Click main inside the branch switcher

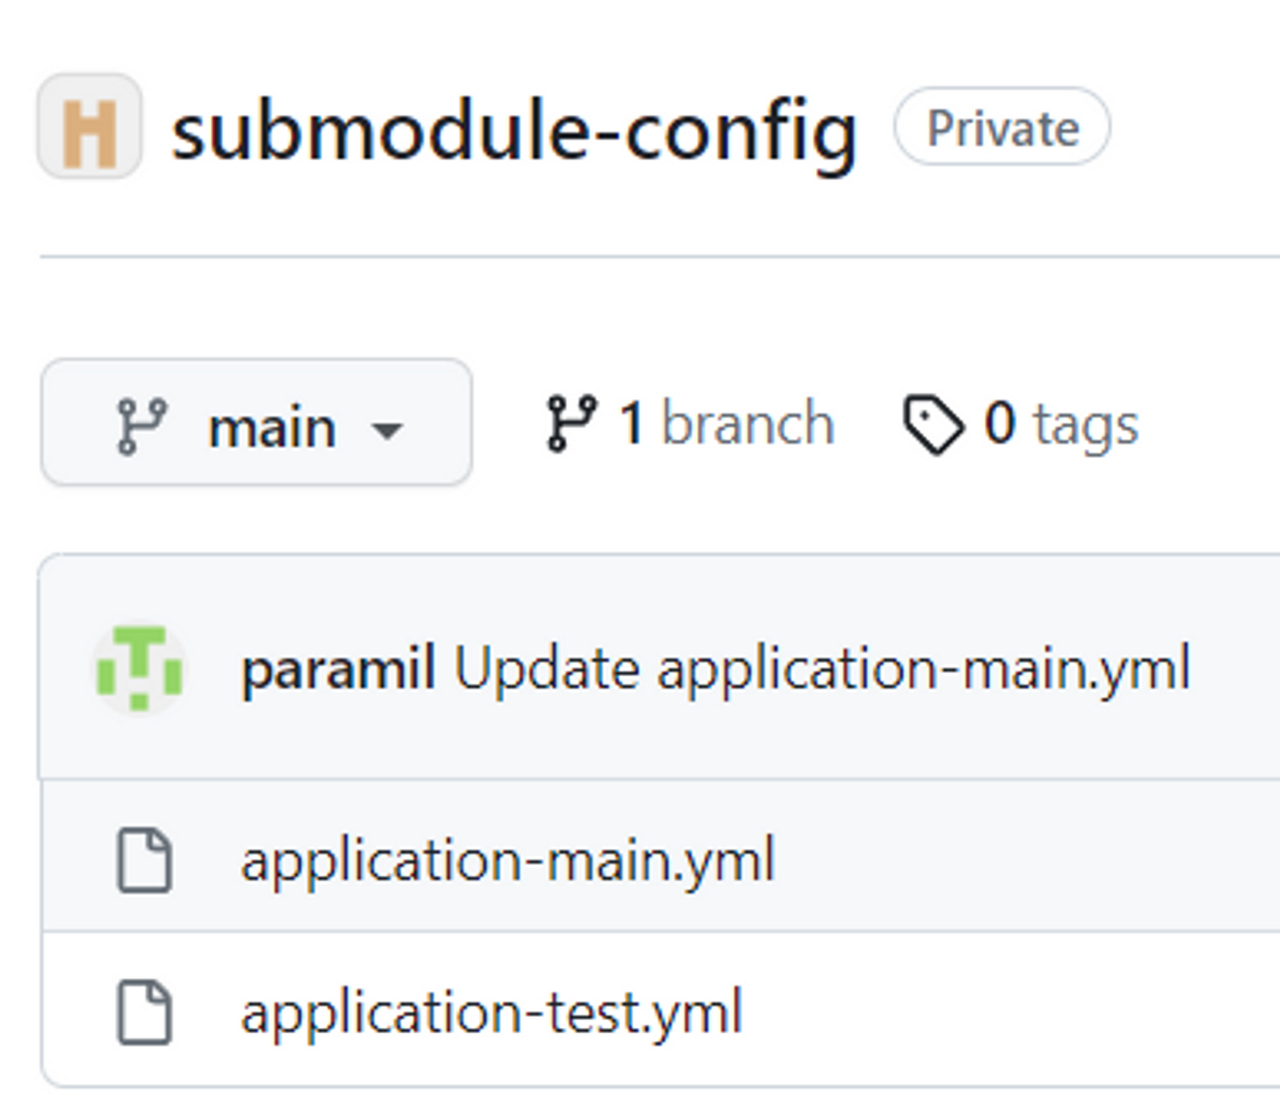click(272, 425)
